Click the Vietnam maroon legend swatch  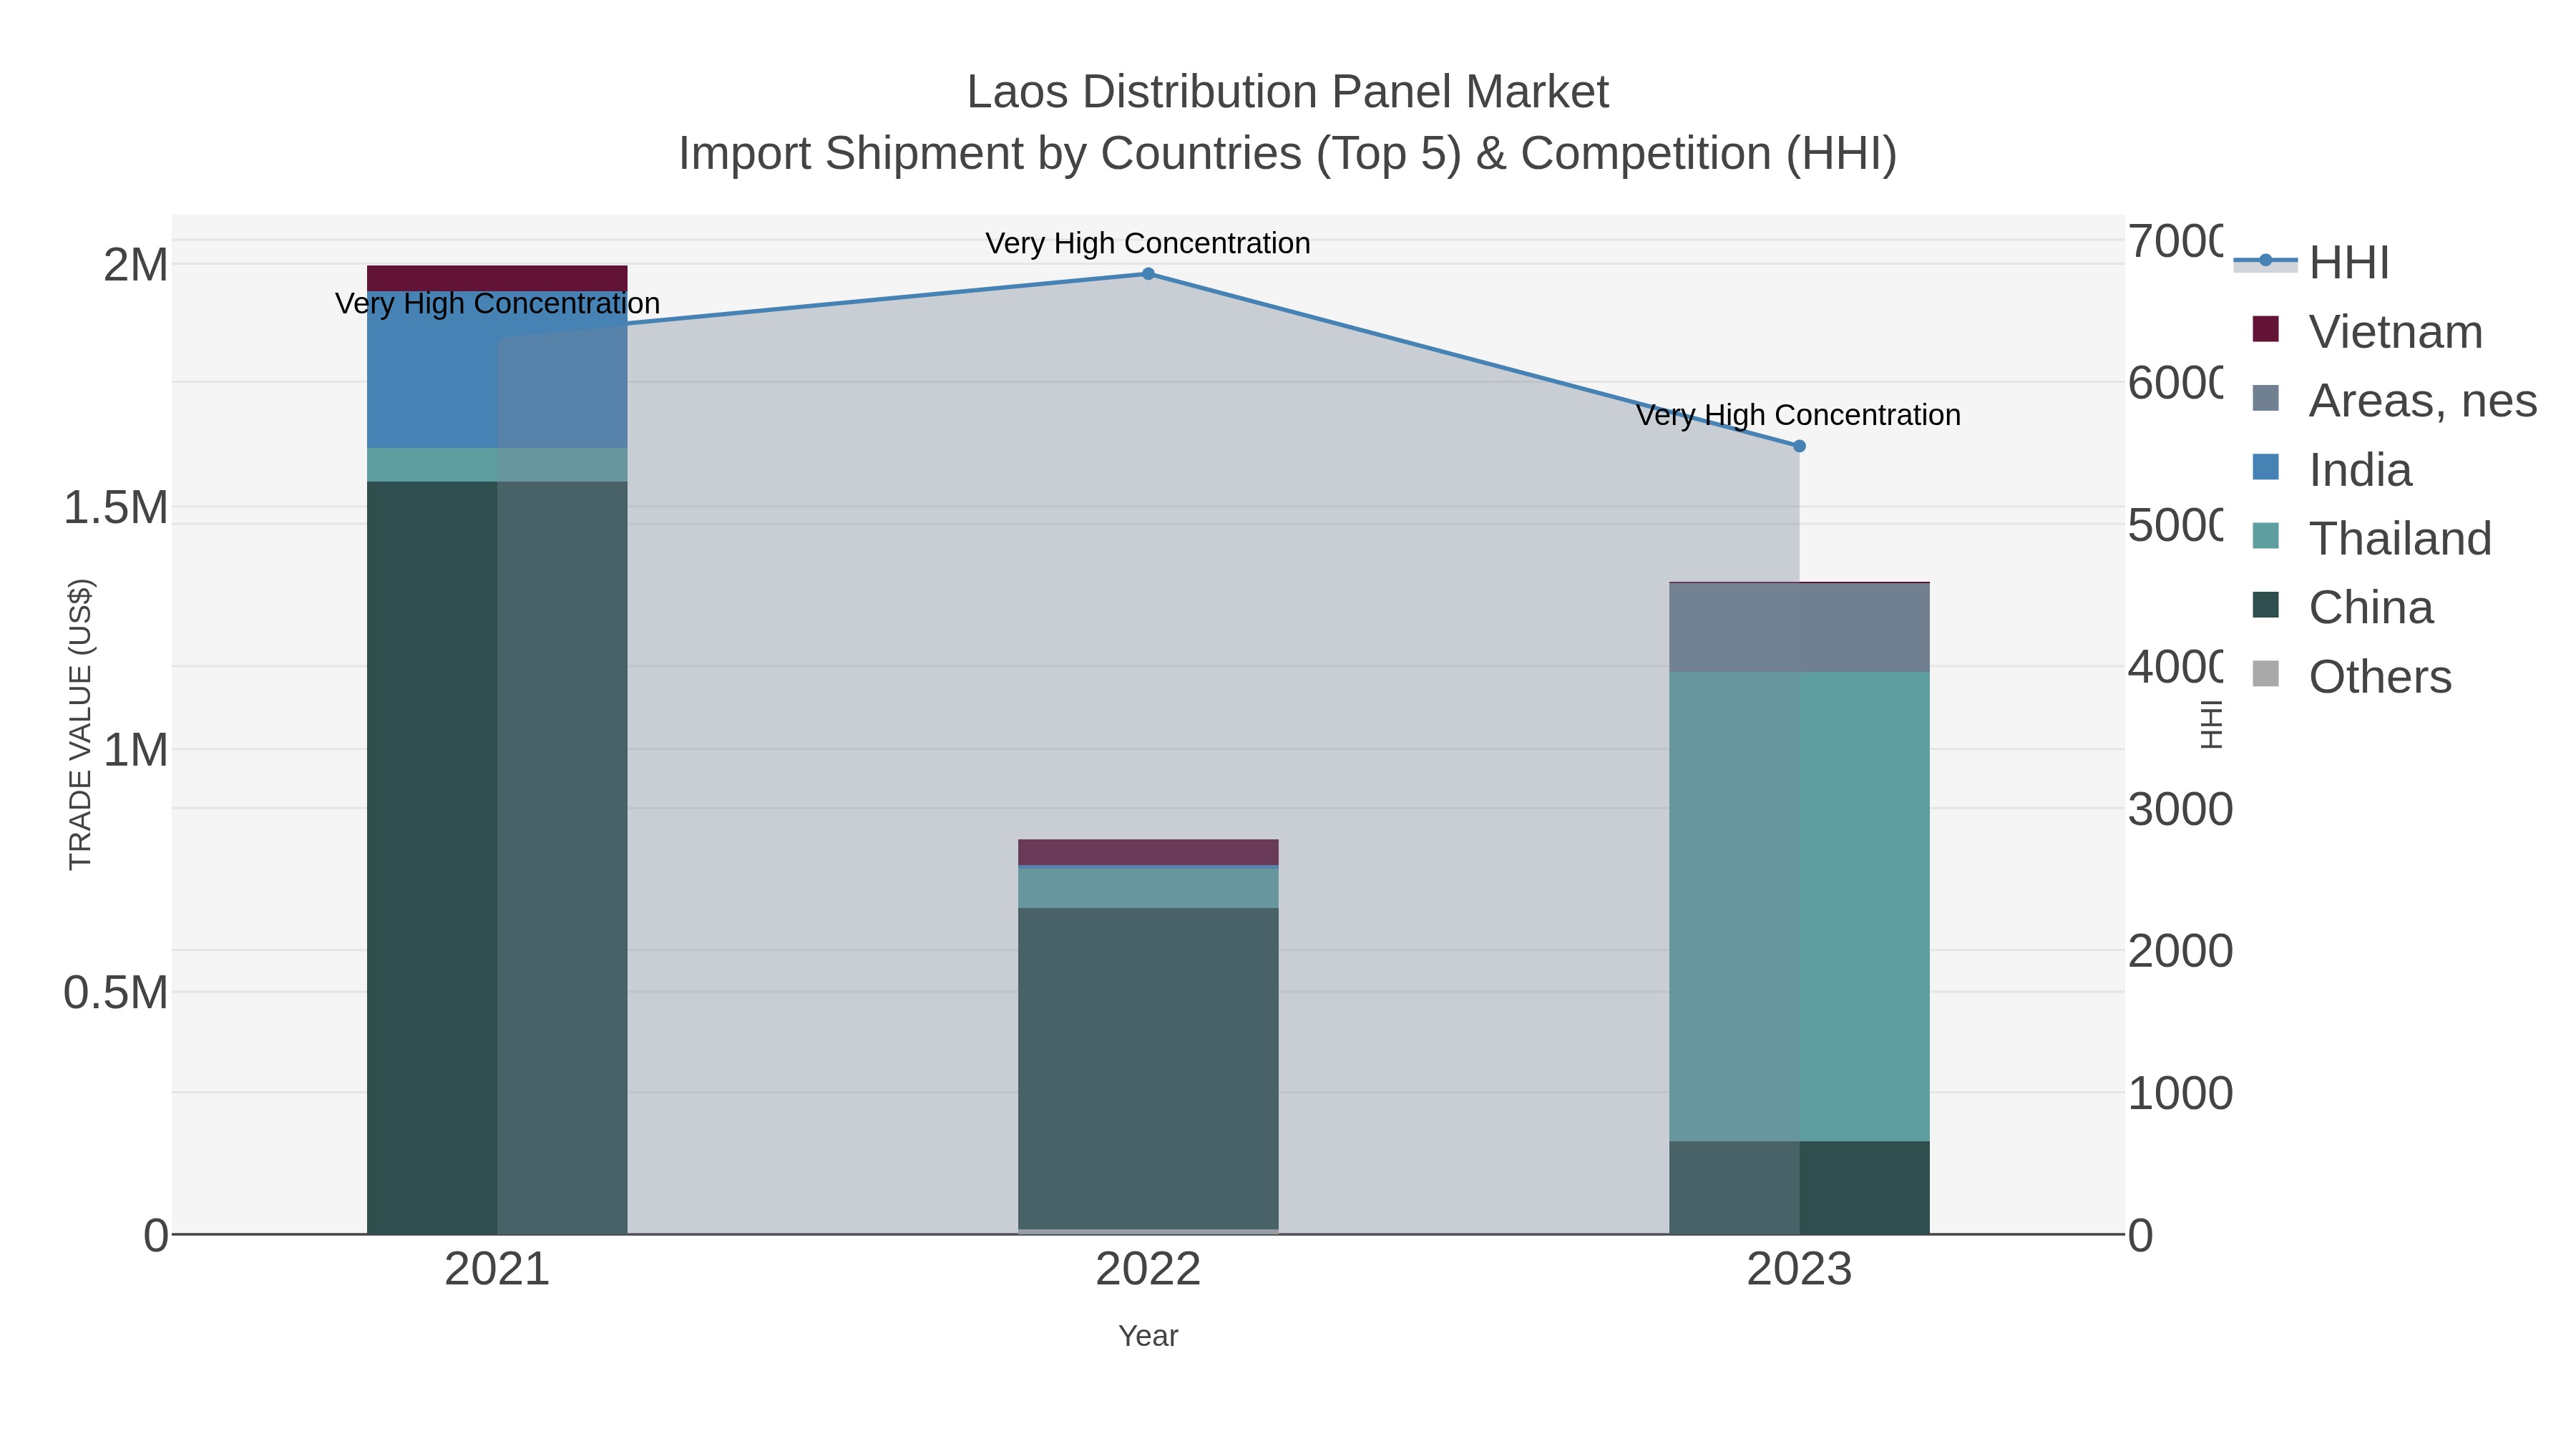2266,329
